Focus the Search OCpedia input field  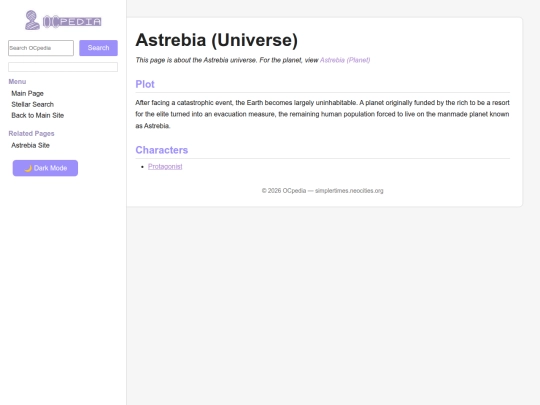coord(41,48)
